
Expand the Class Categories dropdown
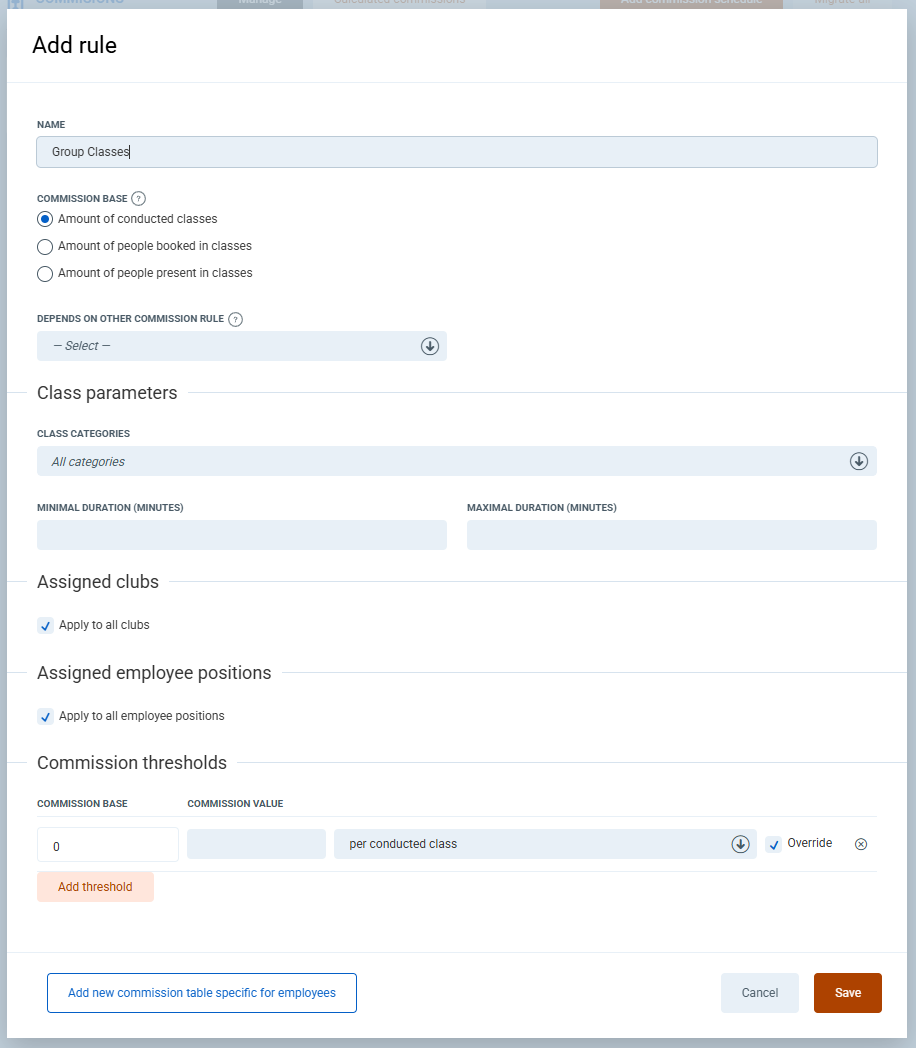[457, 461]
